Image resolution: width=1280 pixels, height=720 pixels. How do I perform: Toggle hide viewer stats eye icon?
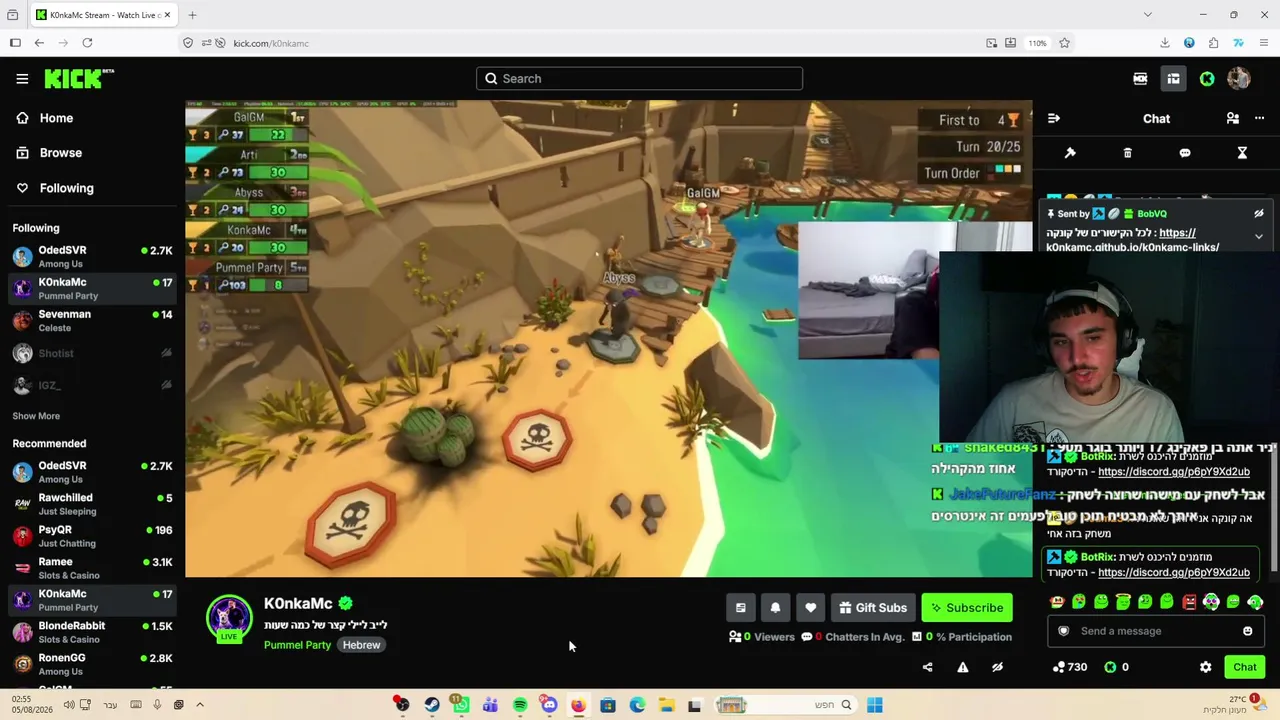click(x=997, y=667)
